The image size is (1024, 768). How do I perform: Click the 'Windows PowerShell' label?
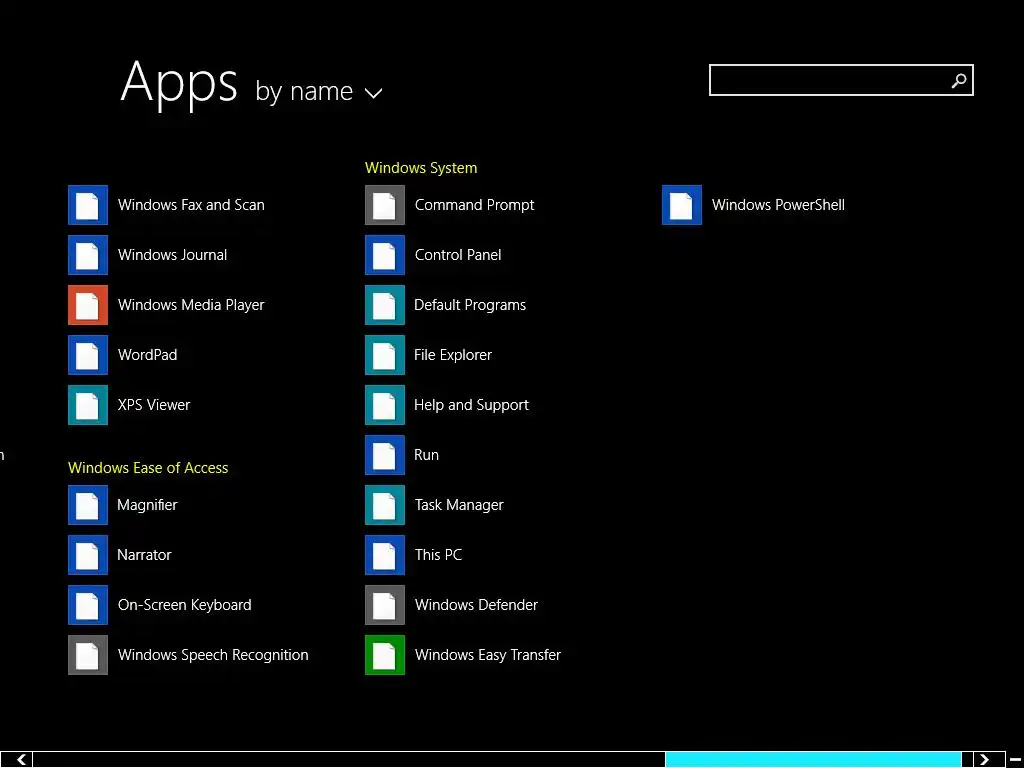coord(778,205)
